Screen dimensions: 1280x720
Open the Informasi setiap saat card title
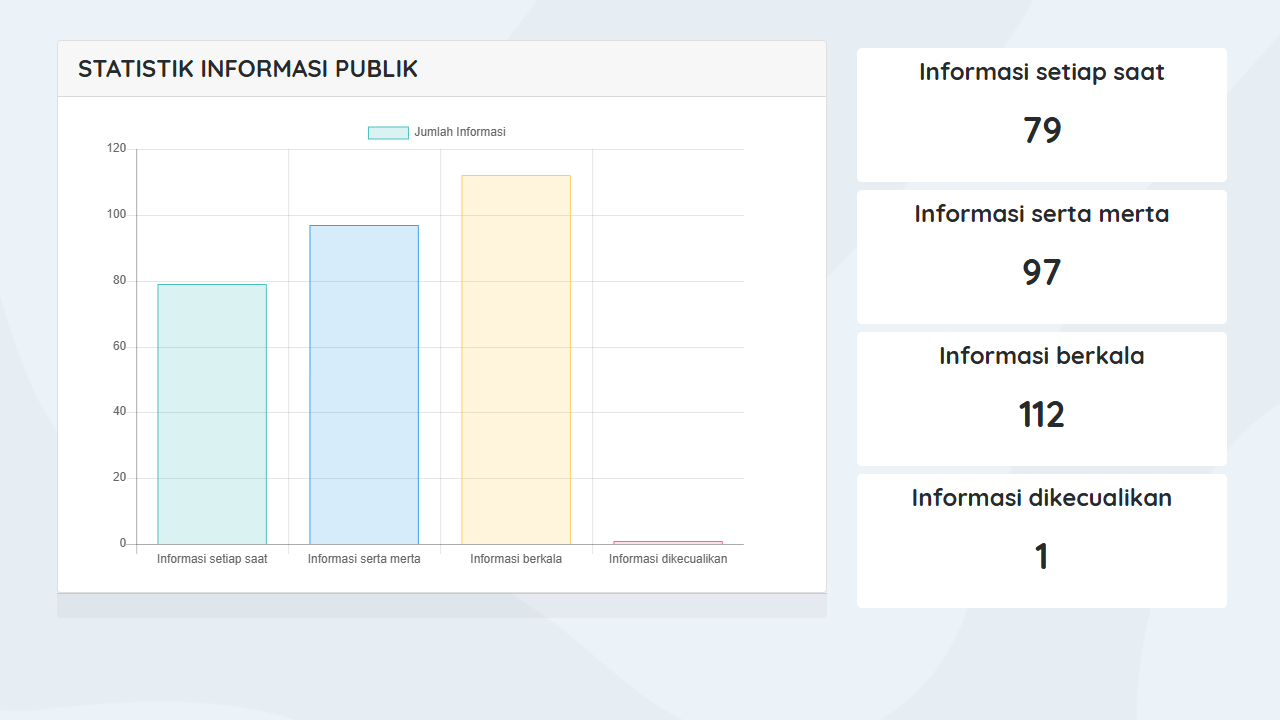pos(1041,72)
